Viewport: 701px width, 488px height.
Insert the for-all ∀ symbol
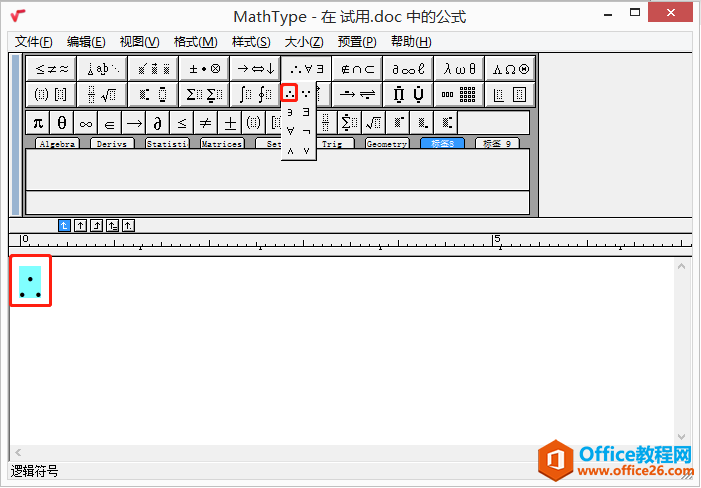[x=290, y=131]
